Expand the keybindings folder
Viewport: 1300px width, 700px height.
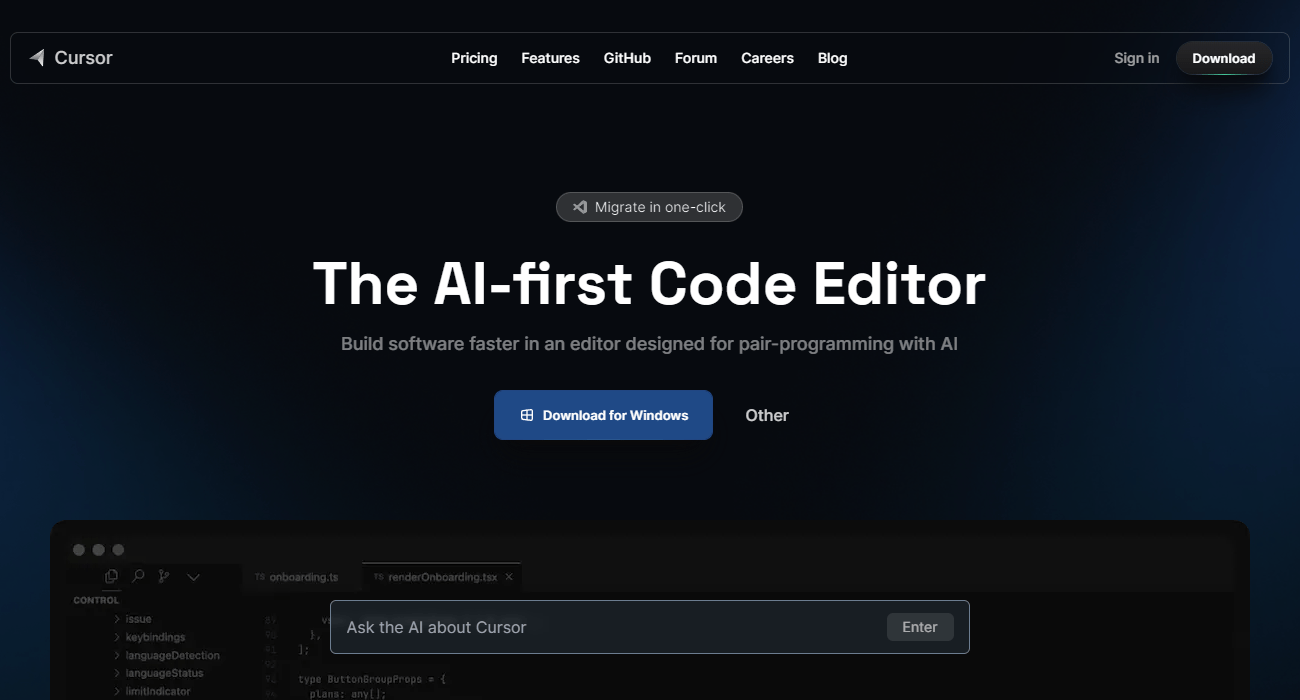click(x=117, y=637)
